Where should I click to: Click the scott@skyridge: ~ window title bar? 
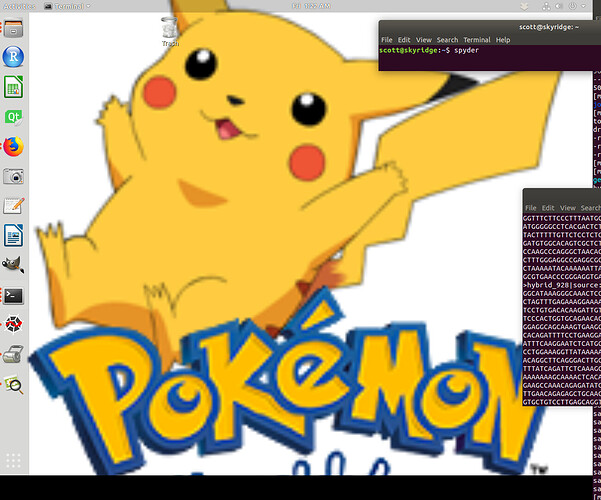490,27
